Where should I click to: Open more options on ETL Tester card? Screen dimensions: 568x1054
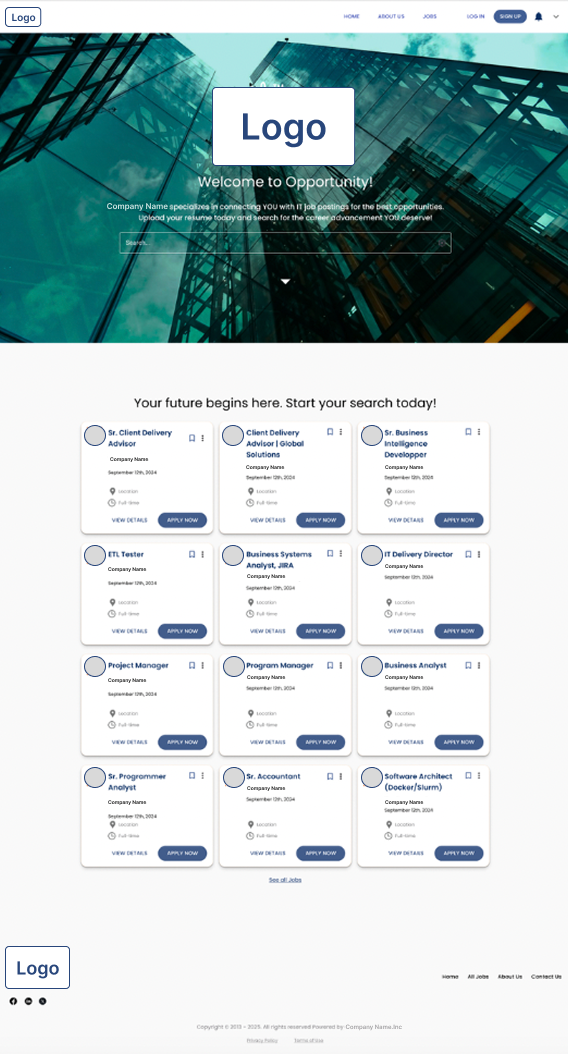click(202, 555)
